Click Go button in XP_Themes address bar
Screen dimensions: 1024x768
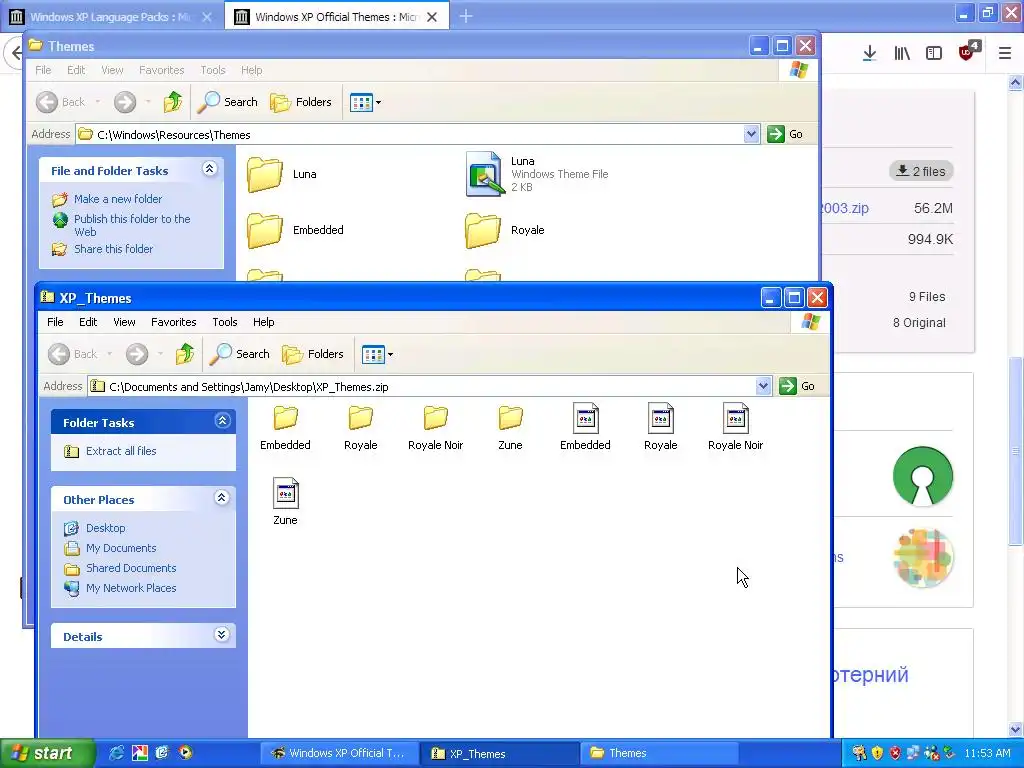(797, 386)
